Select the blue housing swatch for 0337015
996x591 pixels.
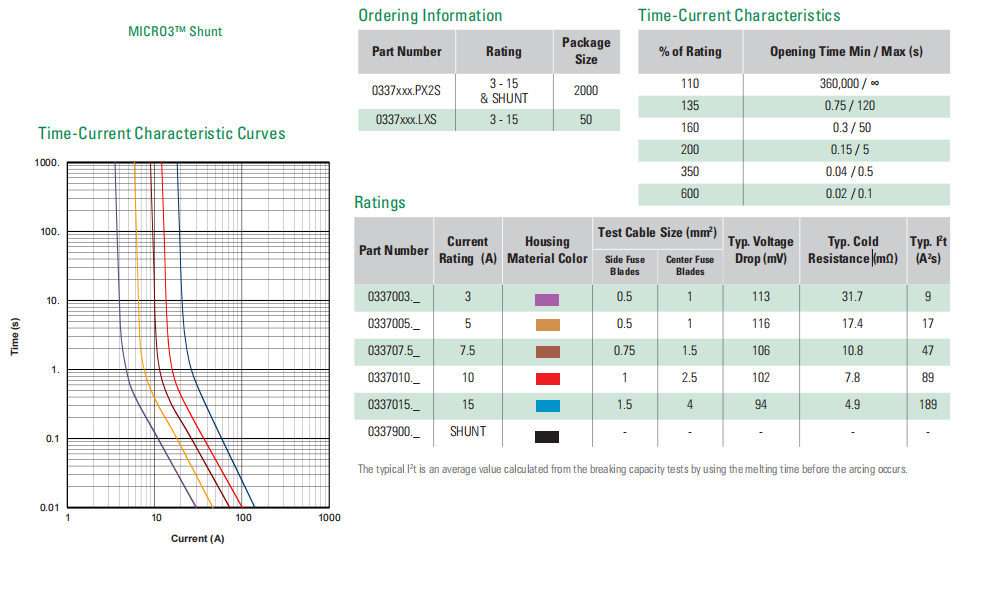547,406
